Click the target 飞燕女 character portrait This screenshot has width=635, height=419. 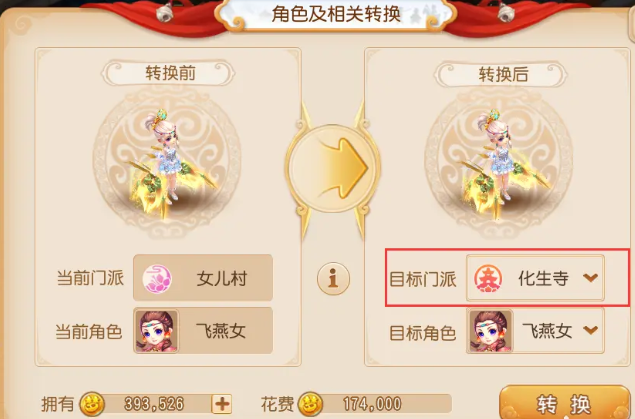pos(490,331)
